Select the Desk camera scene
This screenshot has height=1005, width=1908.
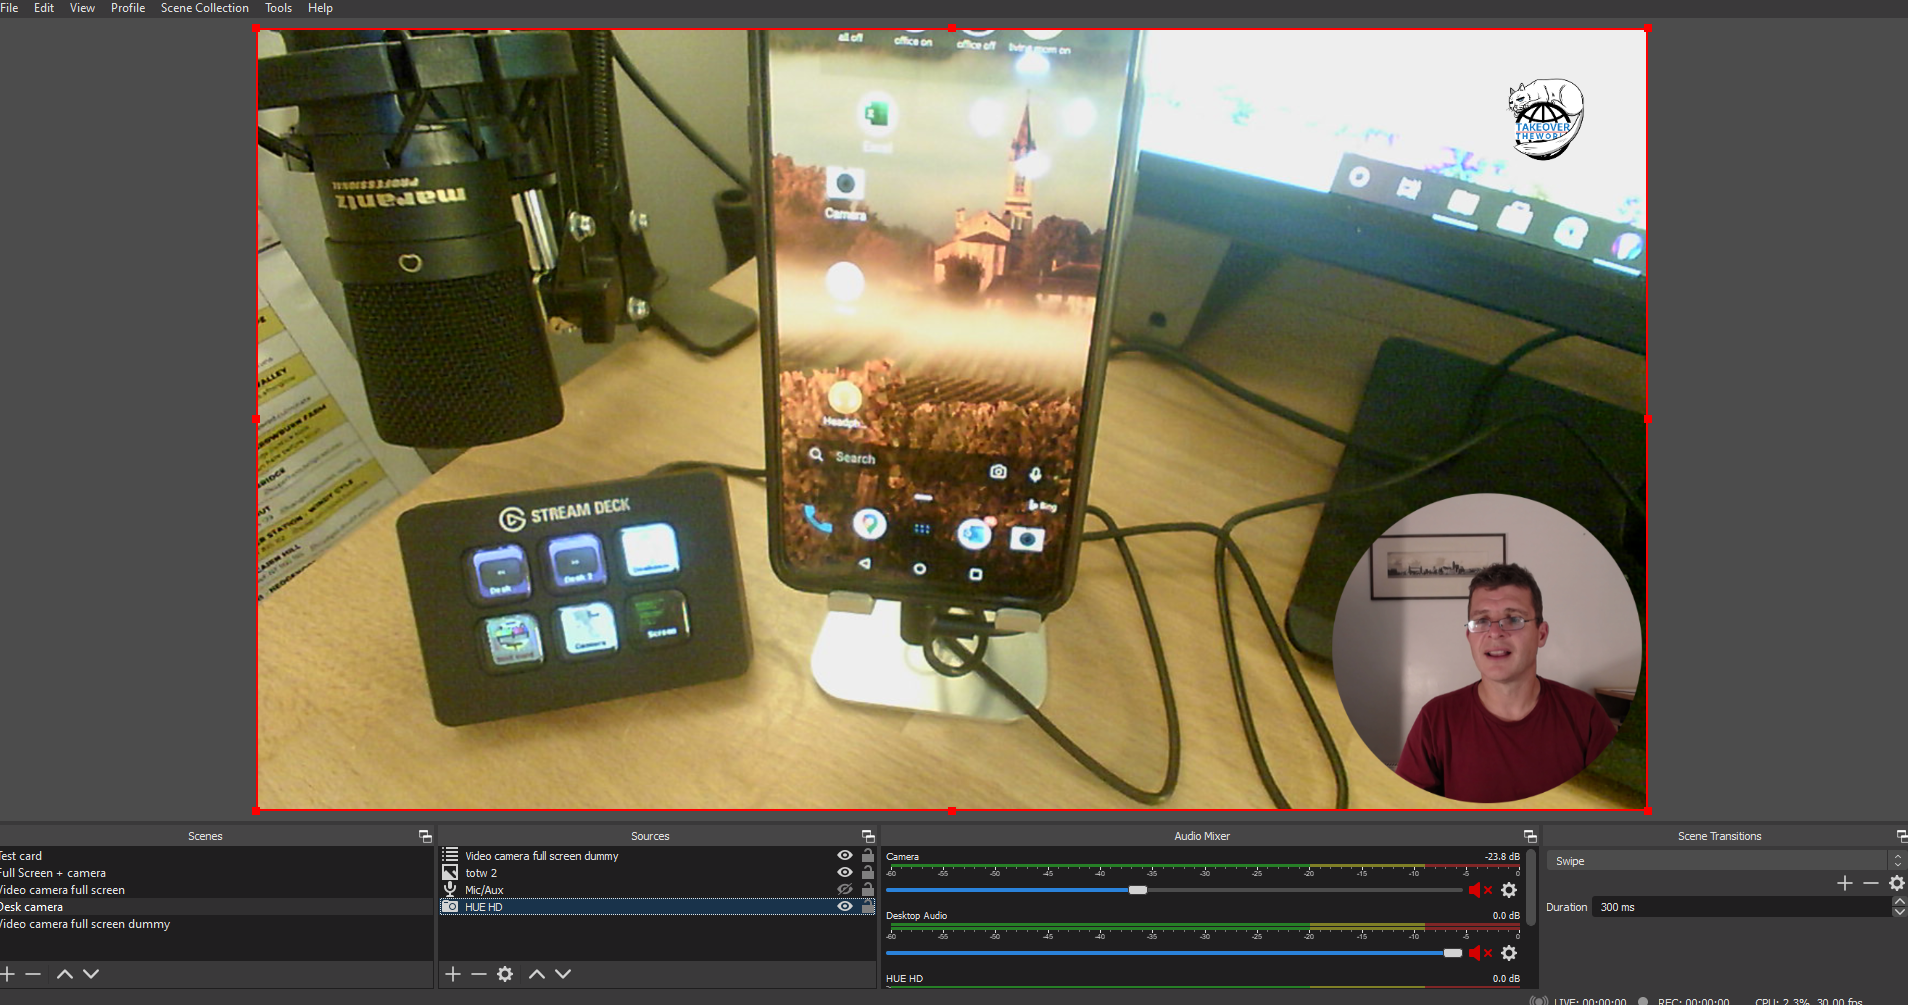[216, 907]
